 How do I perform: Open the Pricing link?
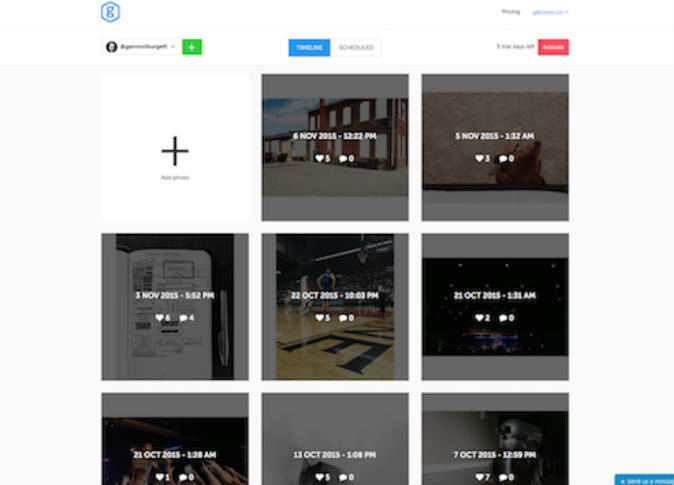click(510, 12)
